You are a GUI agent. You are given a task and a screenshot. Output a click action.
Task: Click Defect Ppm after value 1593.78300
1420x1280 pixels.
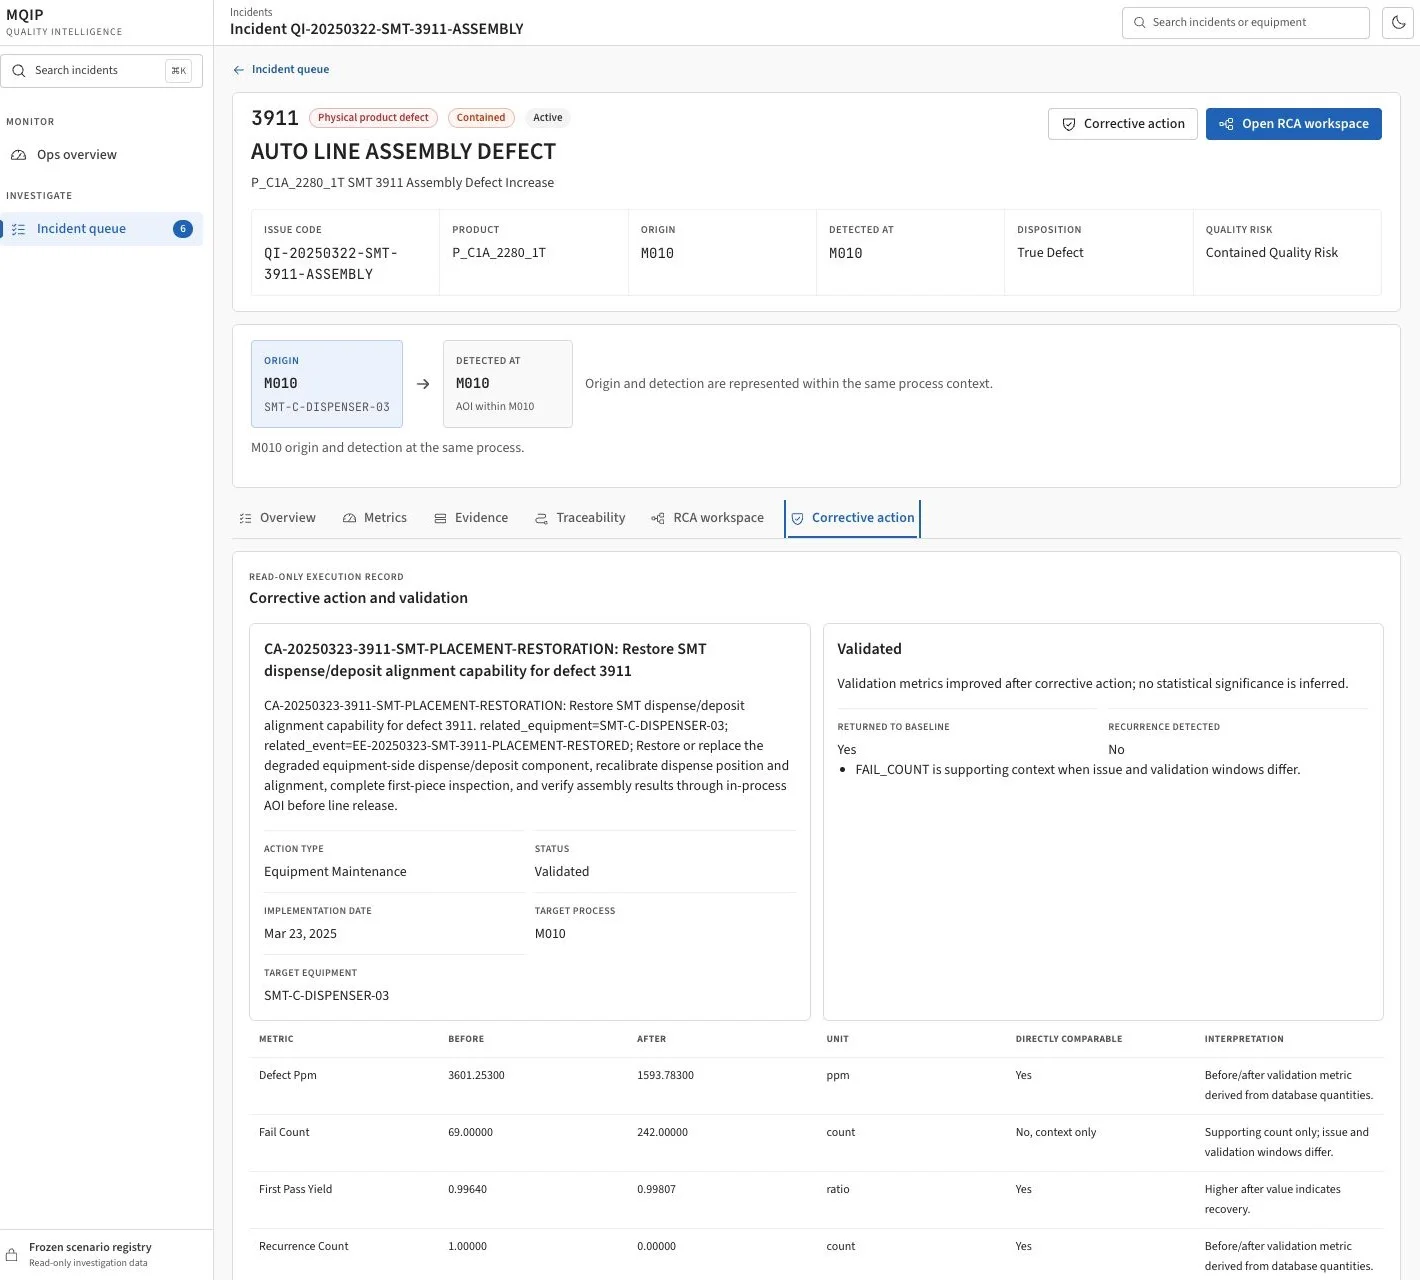click(x=665, y=1076)
